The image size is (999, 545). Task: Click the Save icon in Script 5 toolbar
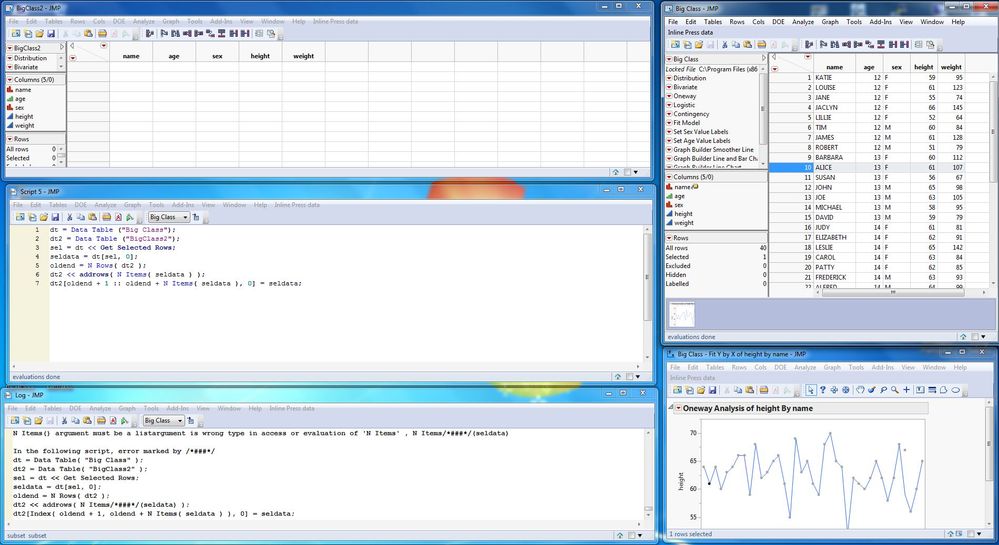pyautogui.click(x=55, y=217)
